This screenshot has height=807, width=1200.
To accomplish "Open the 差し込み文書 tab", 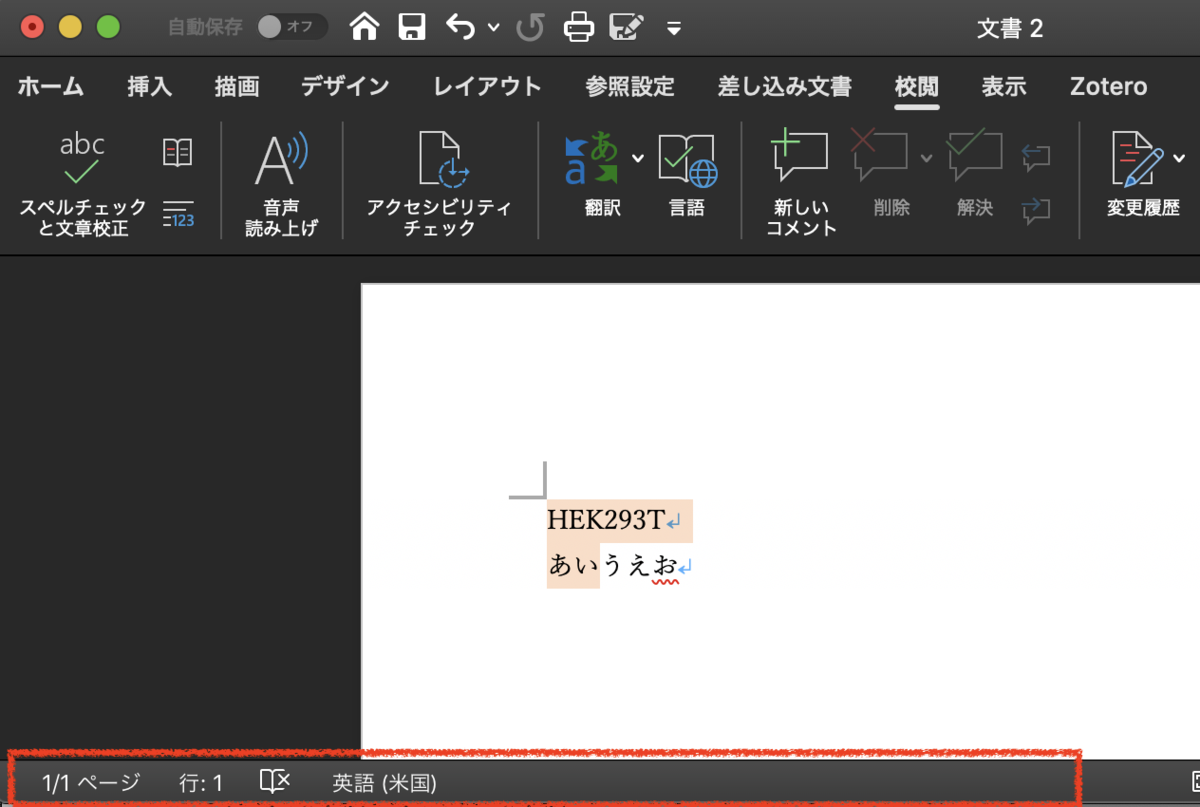I will 785,87.
